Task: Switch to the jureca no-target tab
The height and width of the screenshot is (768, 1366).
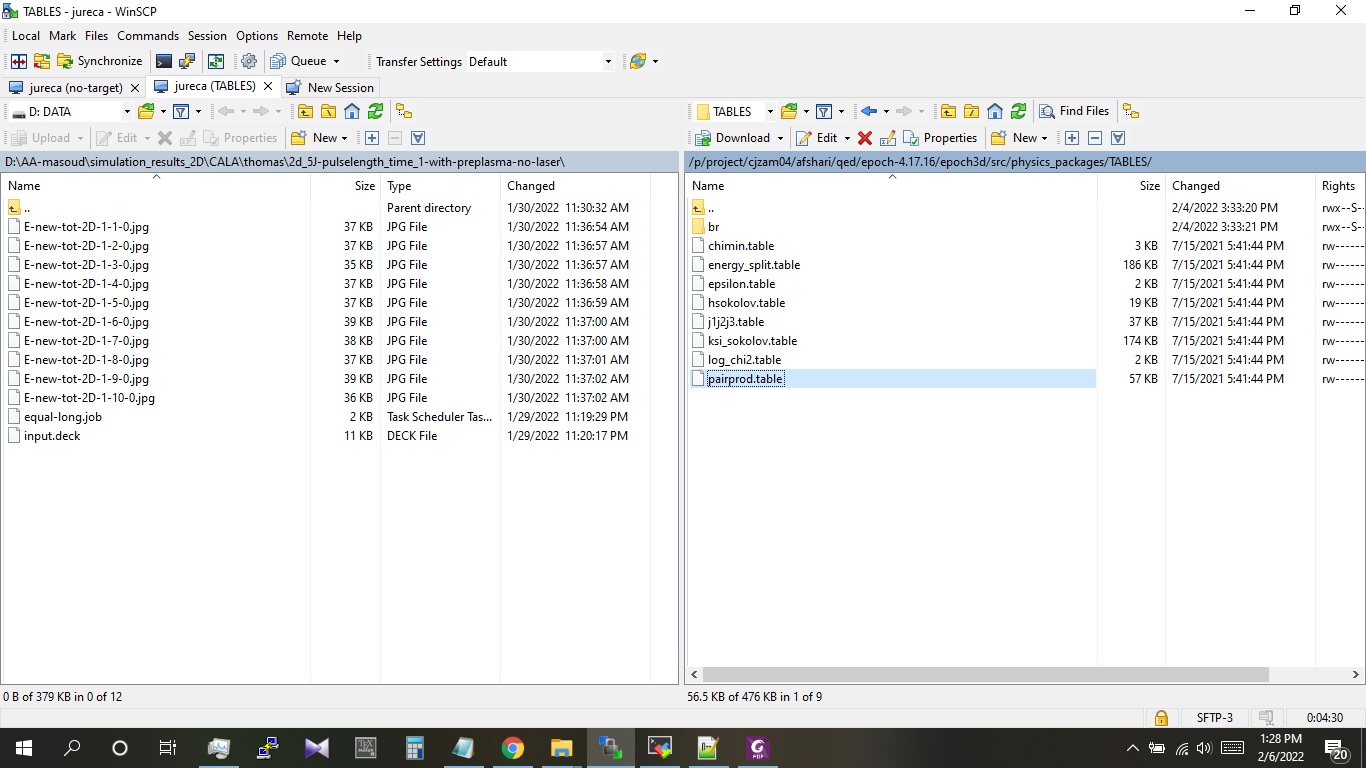Action: coord(70,87)
